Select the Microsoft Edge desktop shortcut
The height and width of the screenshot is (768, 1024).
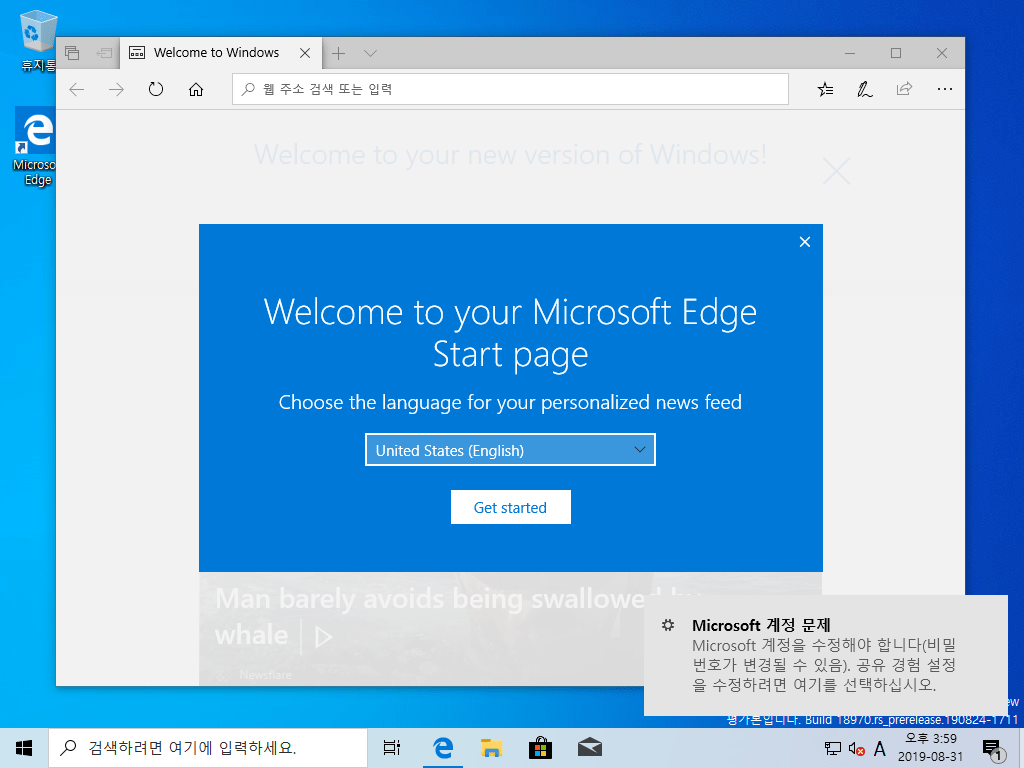35,148
